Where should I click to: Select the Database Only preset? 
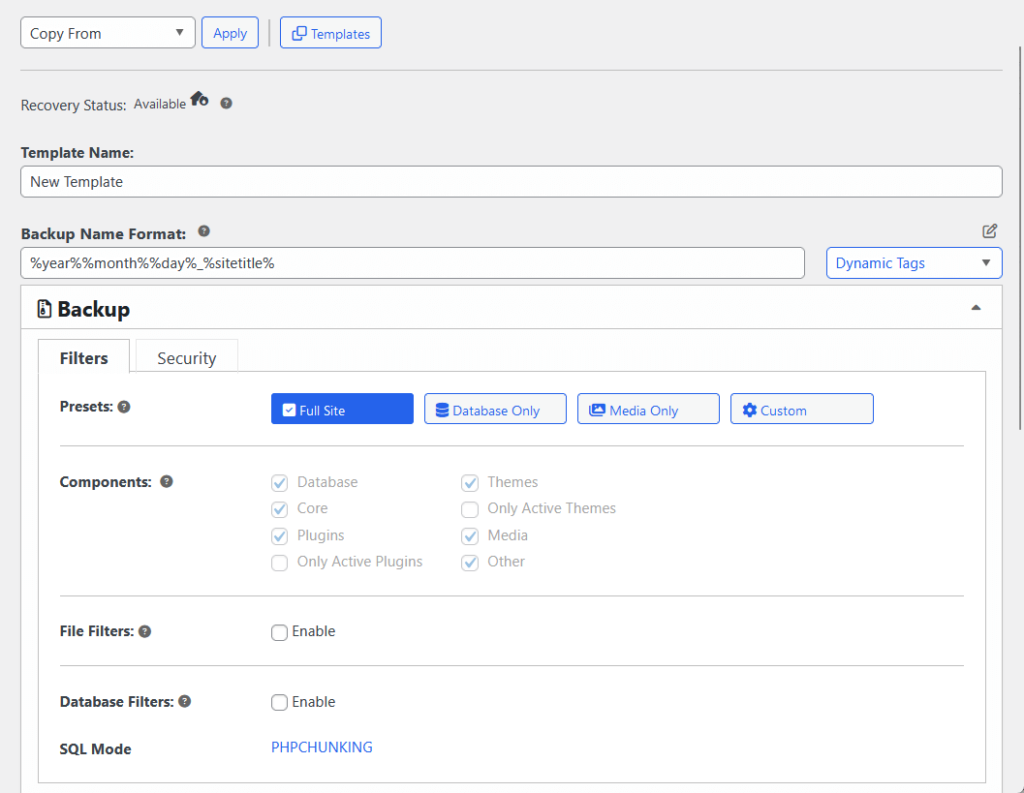[495, 409]
